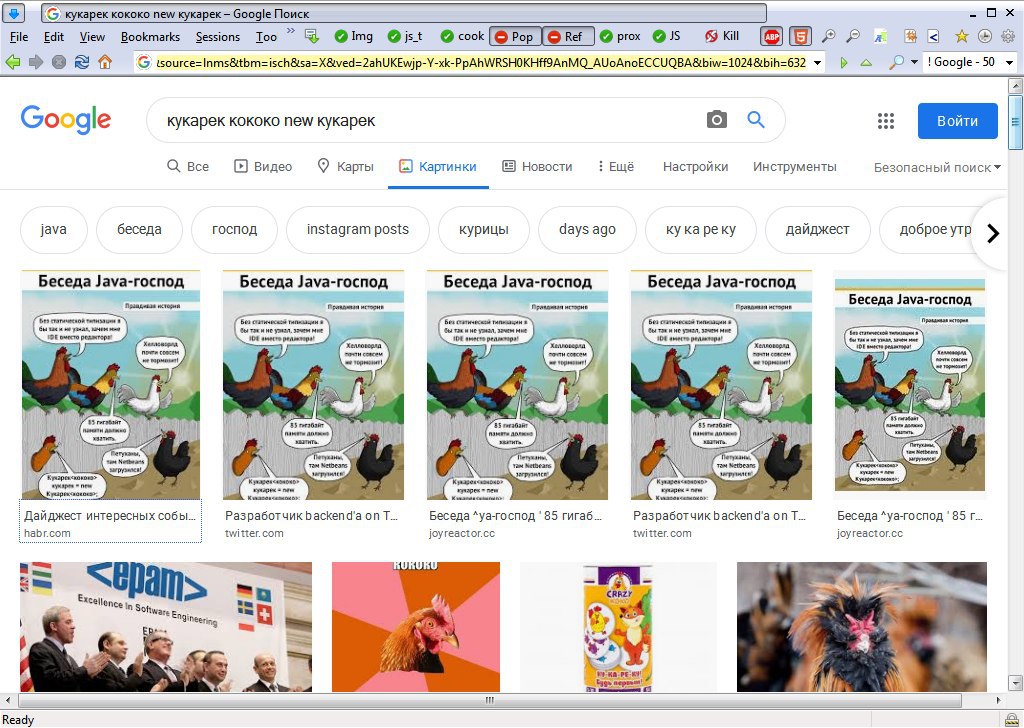Viewport: 1024px width, 728px height.
Task: Open the File menu
Action: [x=19, y=37]
